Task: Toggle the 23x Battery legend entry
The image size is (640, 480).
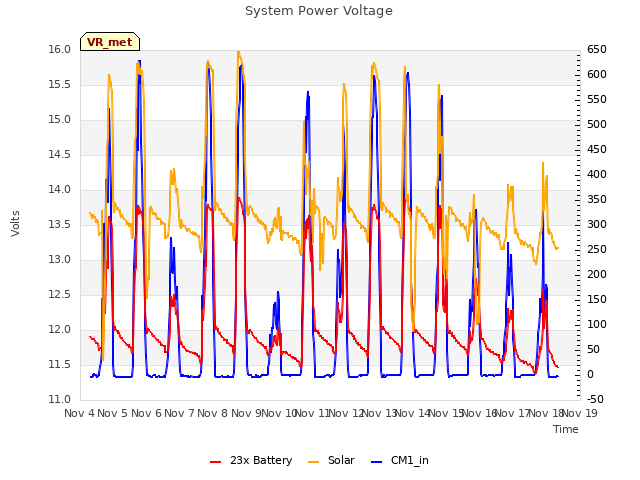Action: [251, 460]
